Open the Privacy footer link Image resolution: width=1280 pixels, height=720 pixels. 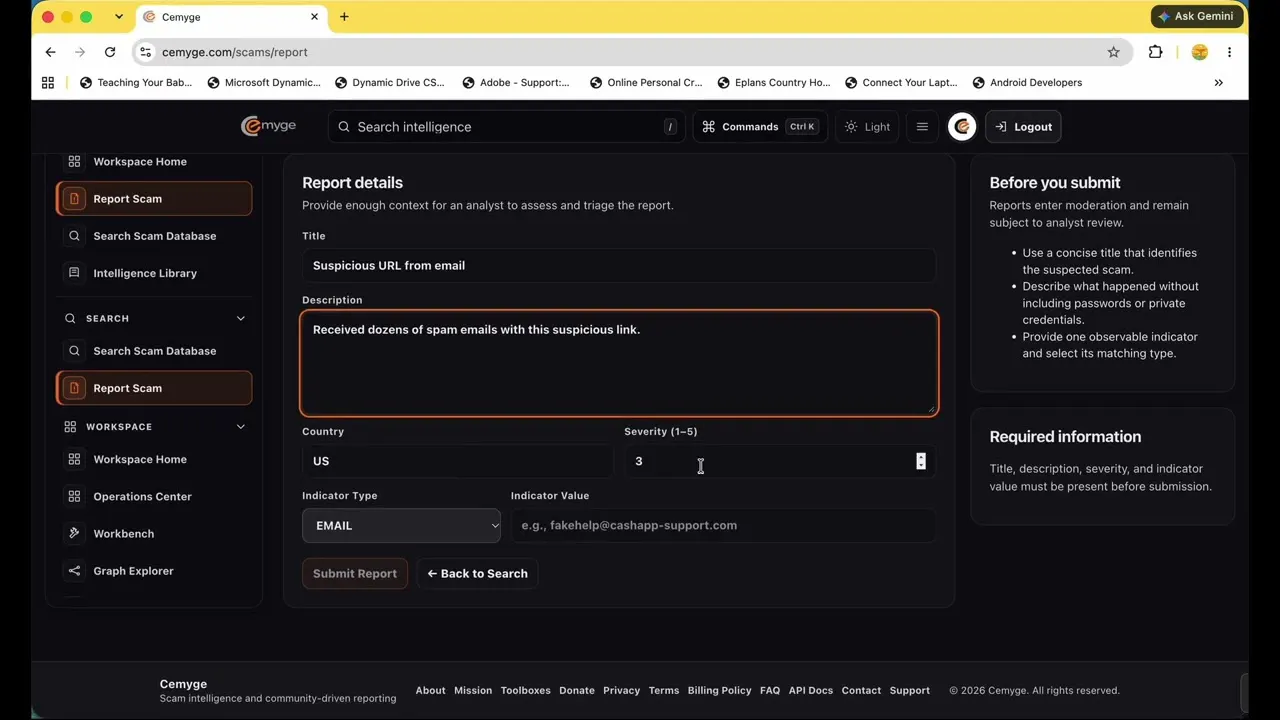click(621, 690)
